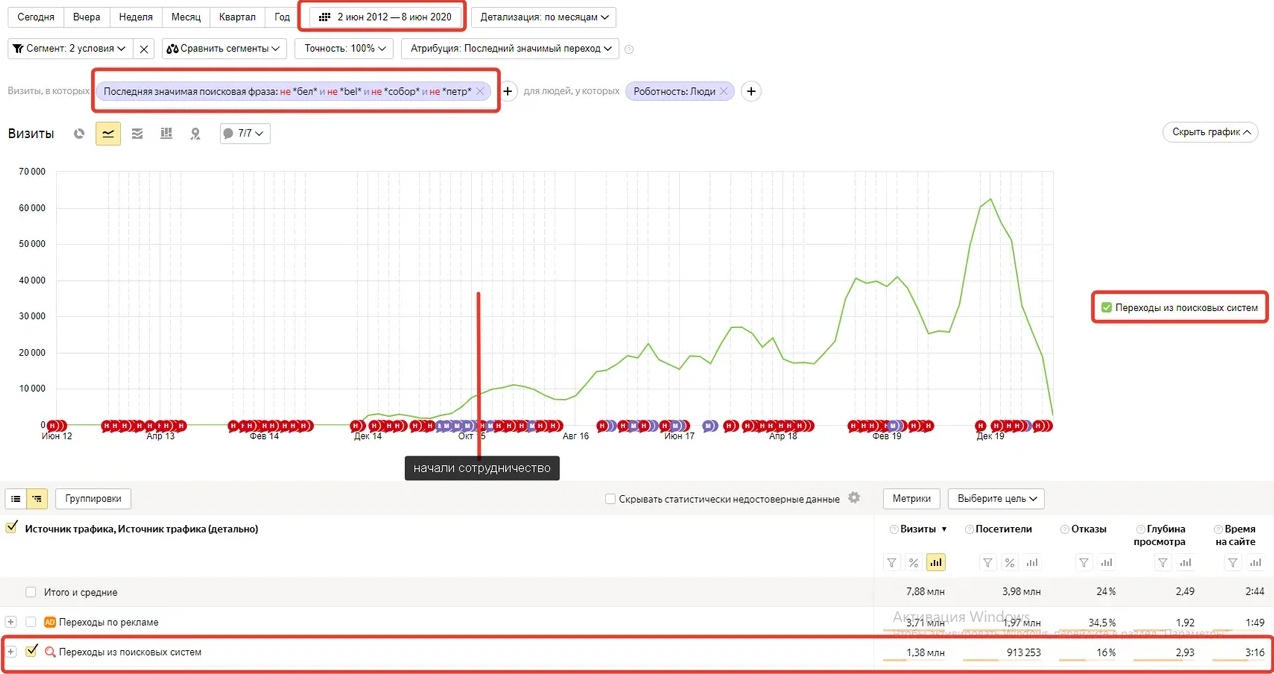Open the attribution help question icon
Screen dimensions: 1274x674
[628, 49]
